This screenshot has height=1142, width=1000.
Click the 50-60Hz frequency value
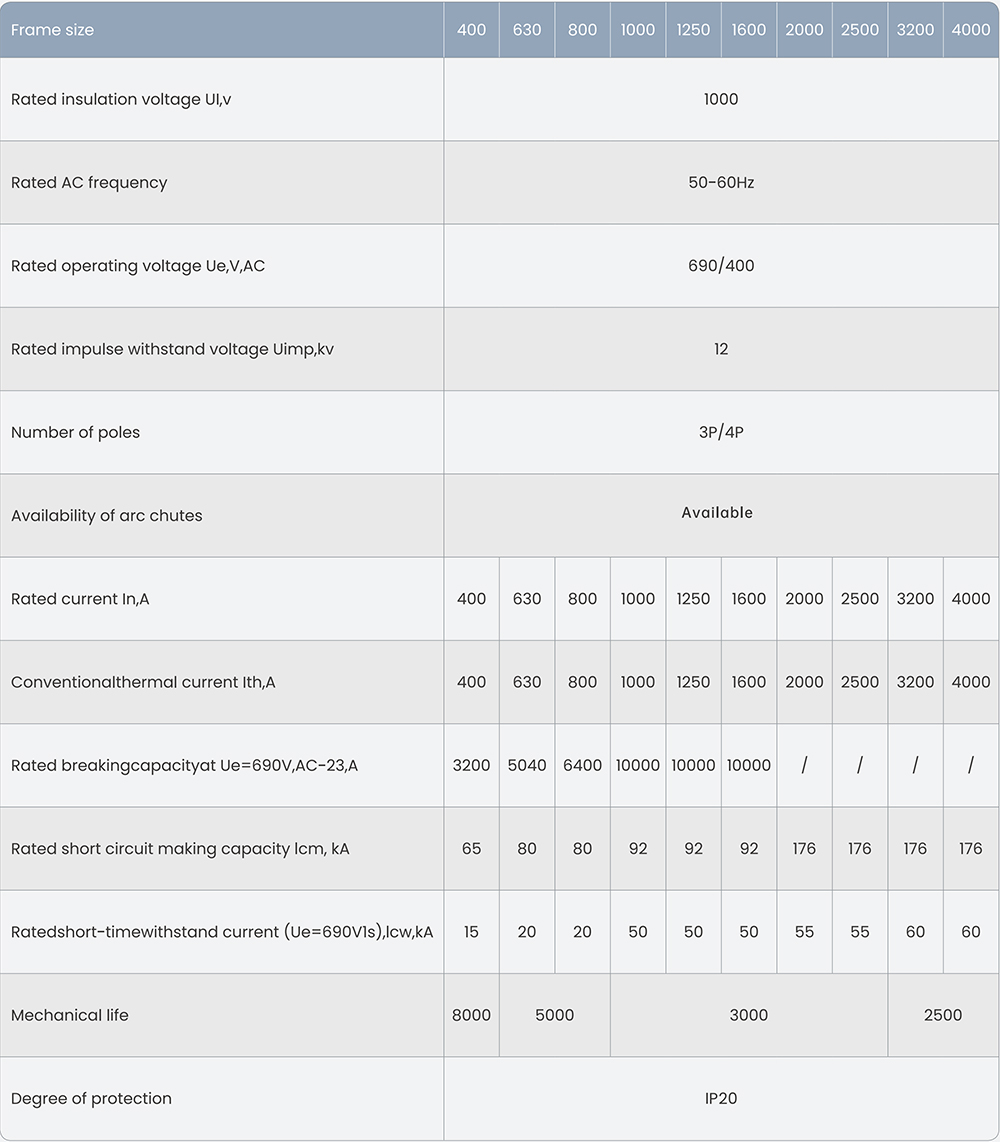tap(720, 183)
